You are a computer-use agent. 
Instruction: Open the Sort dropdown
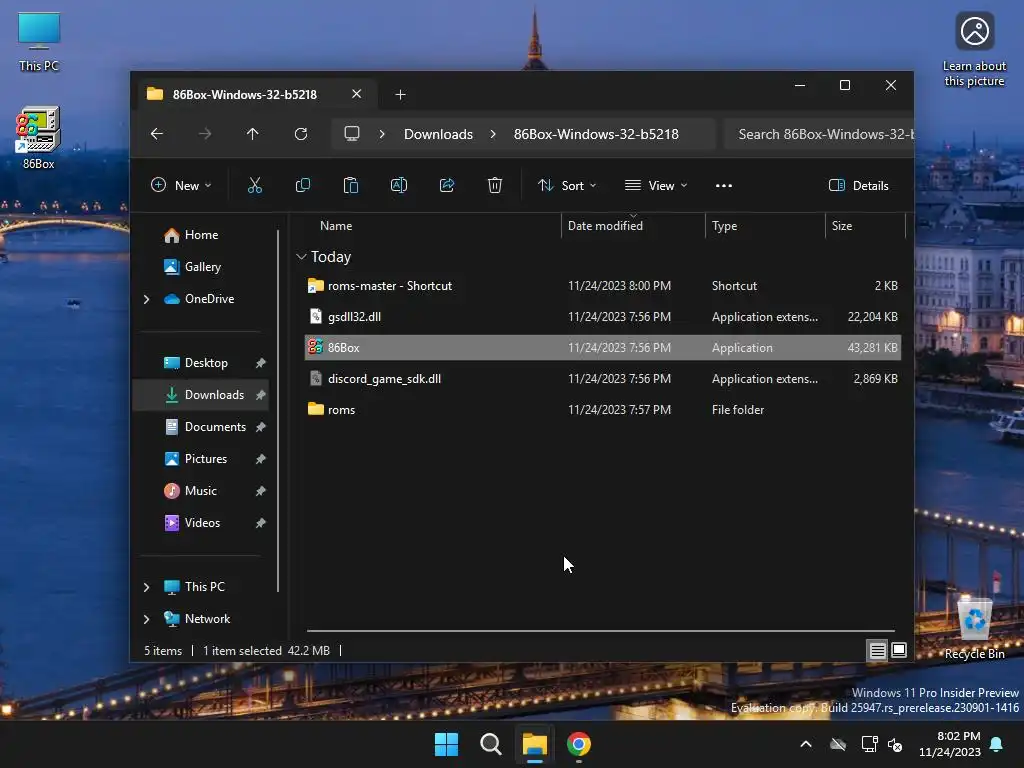567,185
